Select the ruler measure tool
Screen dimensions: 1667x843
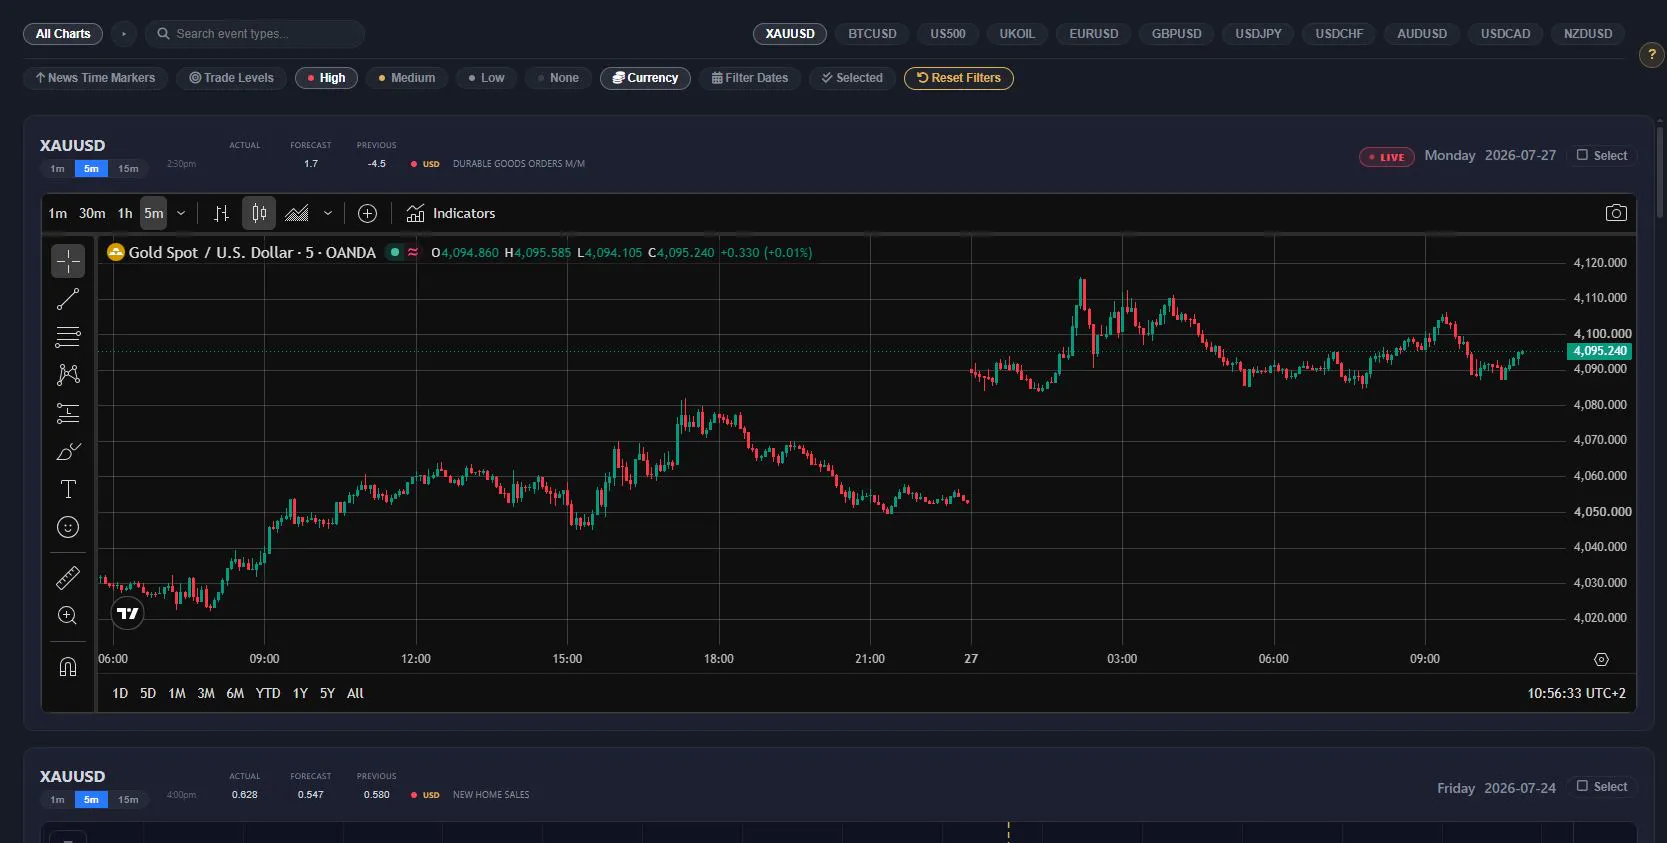tap(68, 578)
